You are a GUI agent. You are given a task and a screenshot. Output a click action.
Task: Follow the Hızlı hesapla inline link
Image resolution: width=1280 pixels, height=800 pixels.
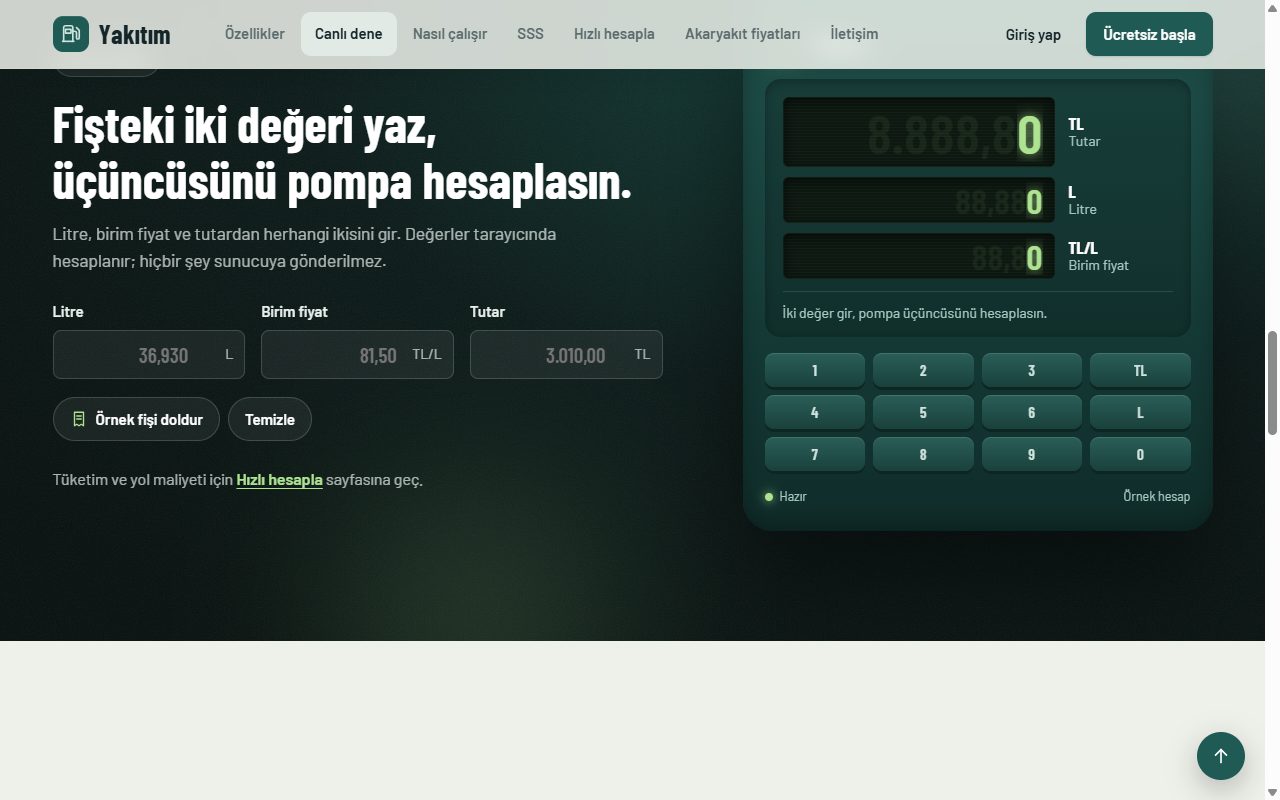(x=279, y=480)
